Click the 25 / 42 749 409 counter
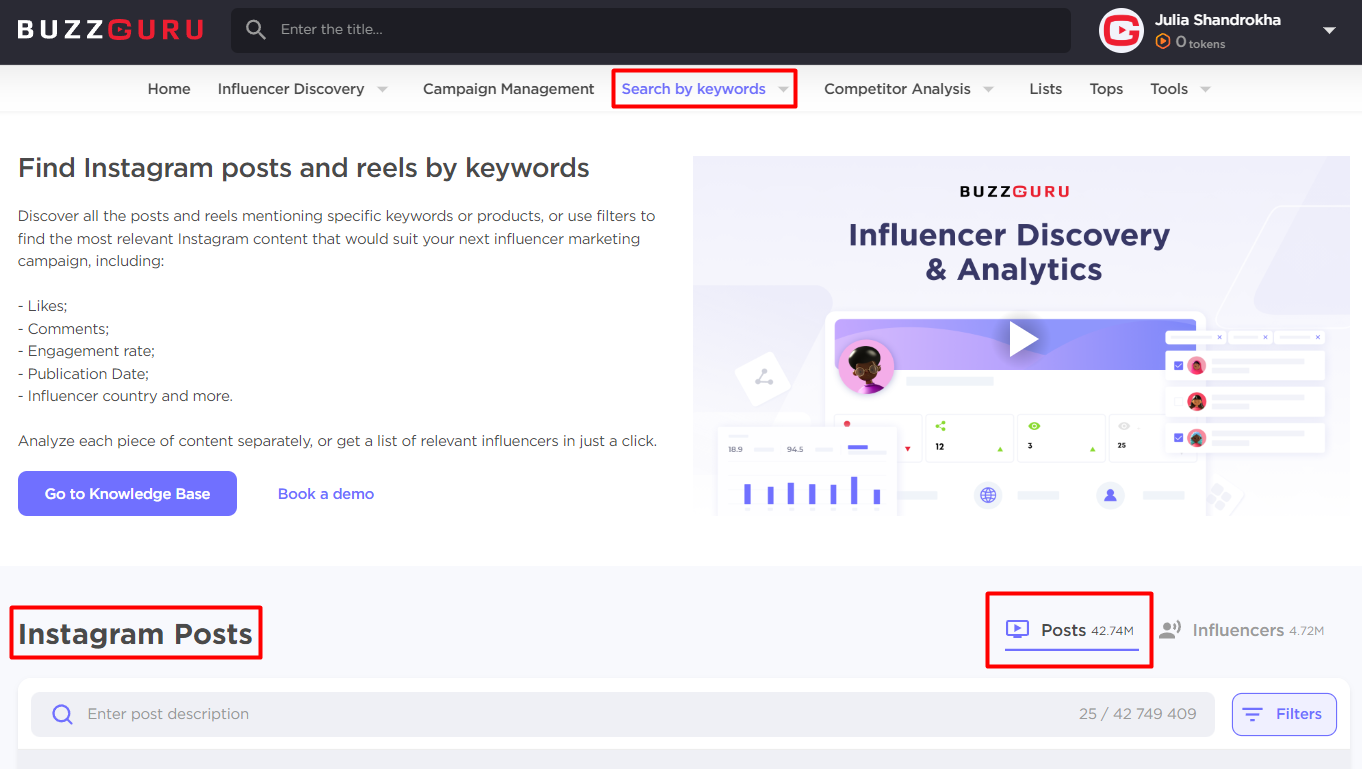The width and height of the screenshot is (1362, 769). pyautogui.click(x=1138, y=714)
